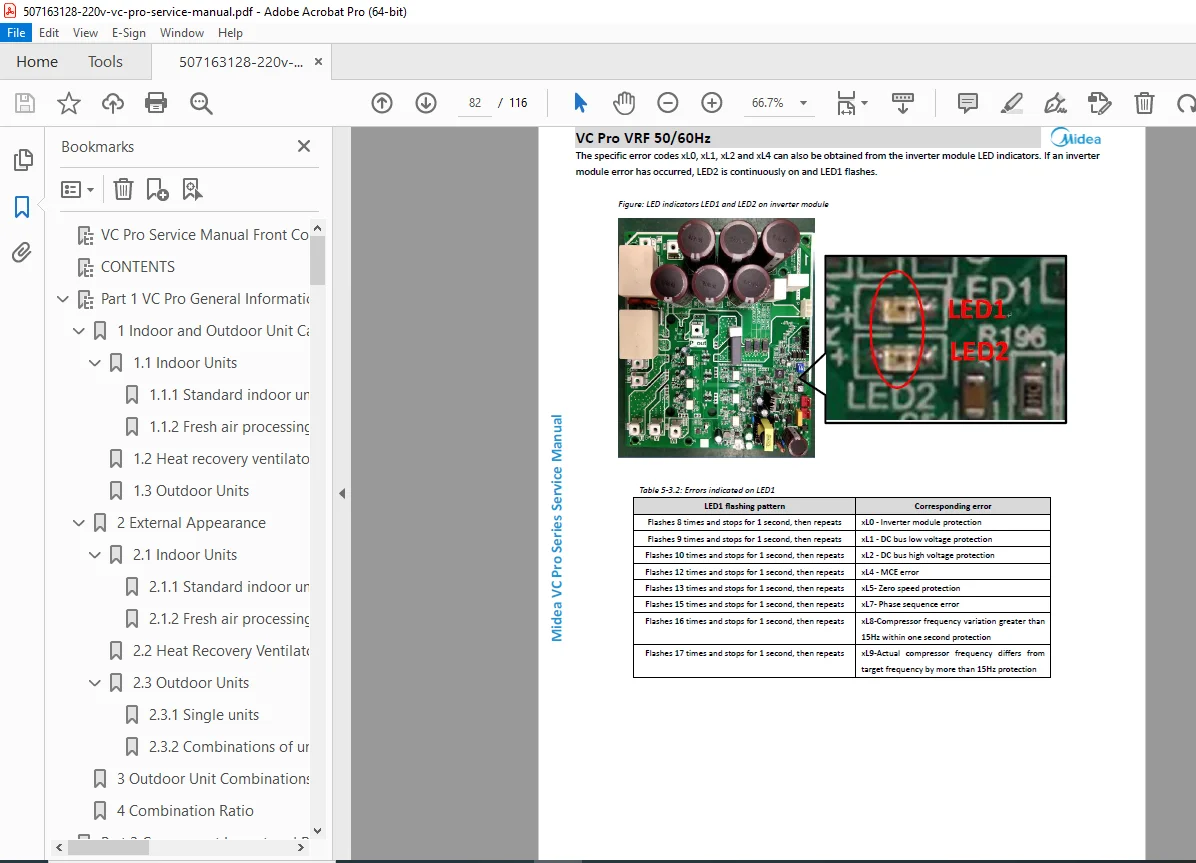Viewport: 1196px width, 863px height.
Task: Open the Find text magnifier
Action: [x=201, y=103]
